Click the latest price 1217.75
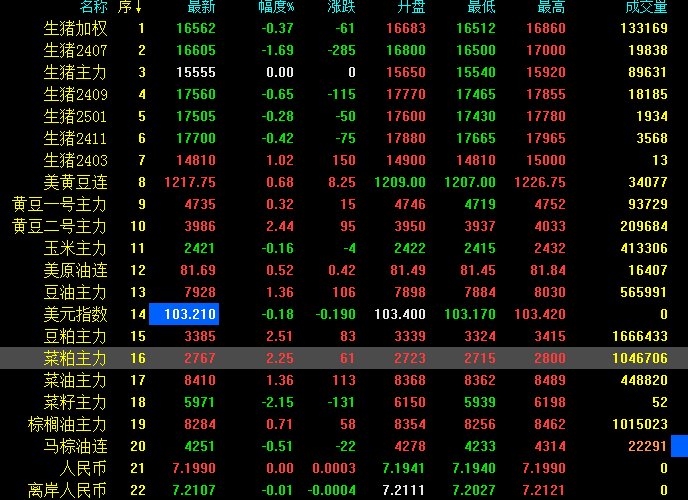 click(x=190, y=182)
